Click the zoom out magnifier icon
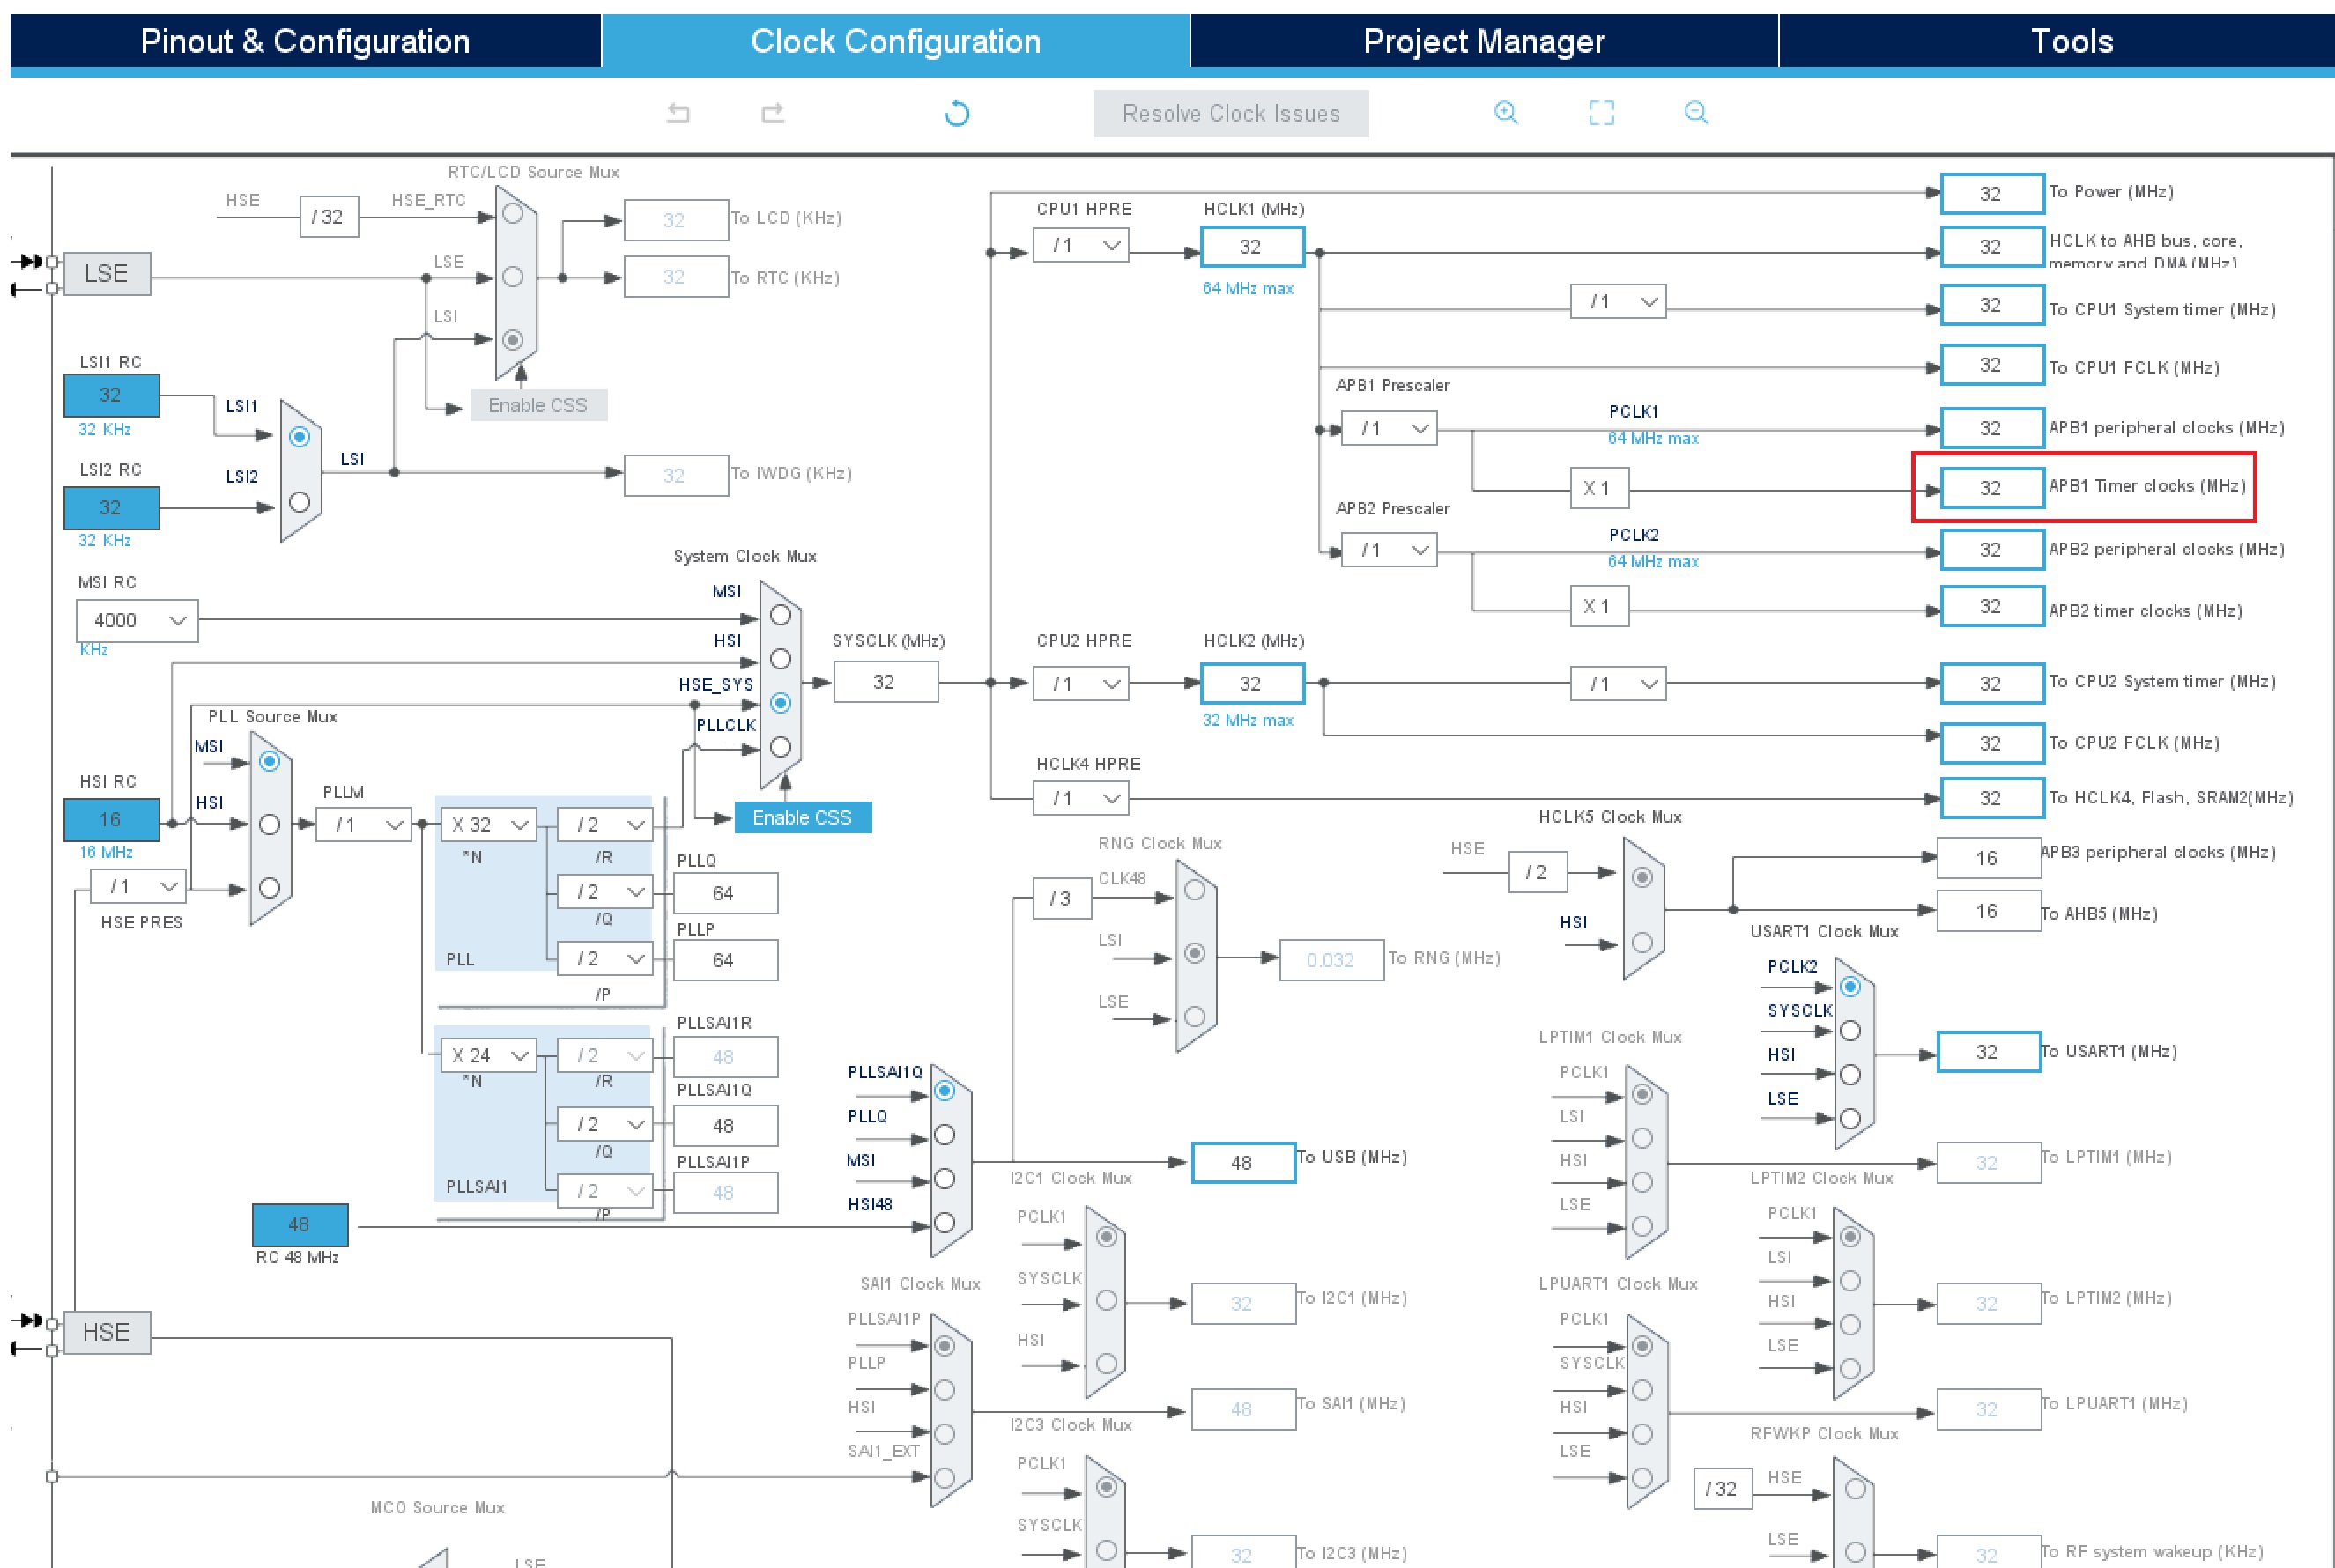The image size is (2335, 1568). [1696, 112]
